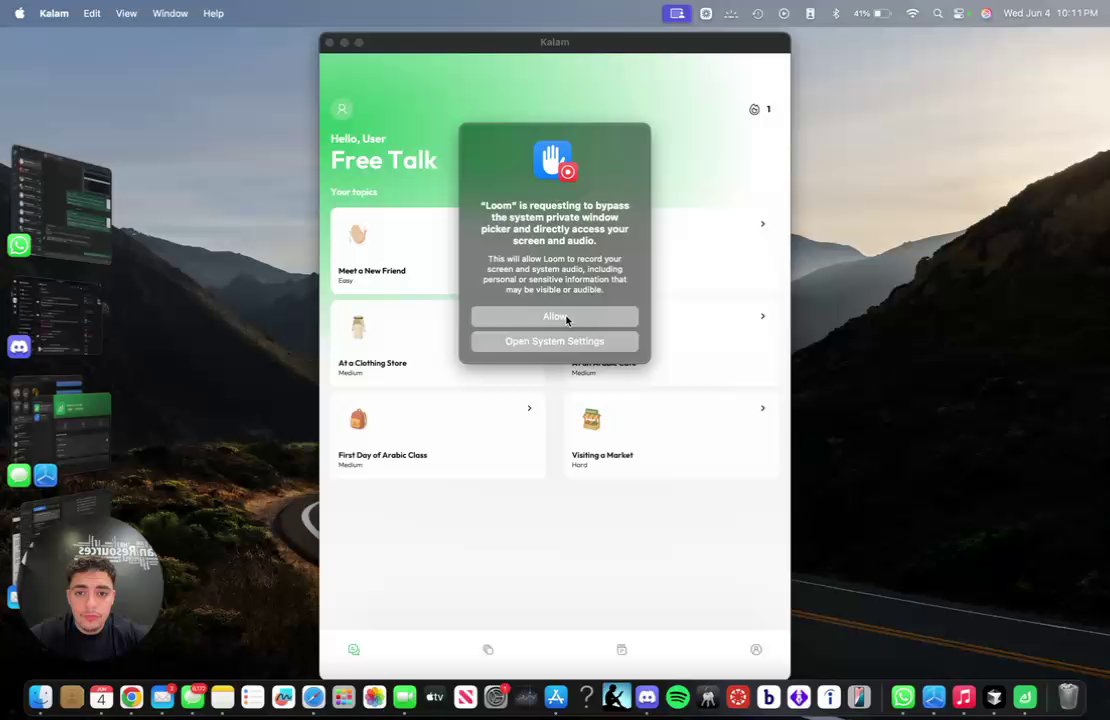The width and height of the screenshot is (1110, 720).
Task: Open the Trash in the dock
Action: 1068,697
